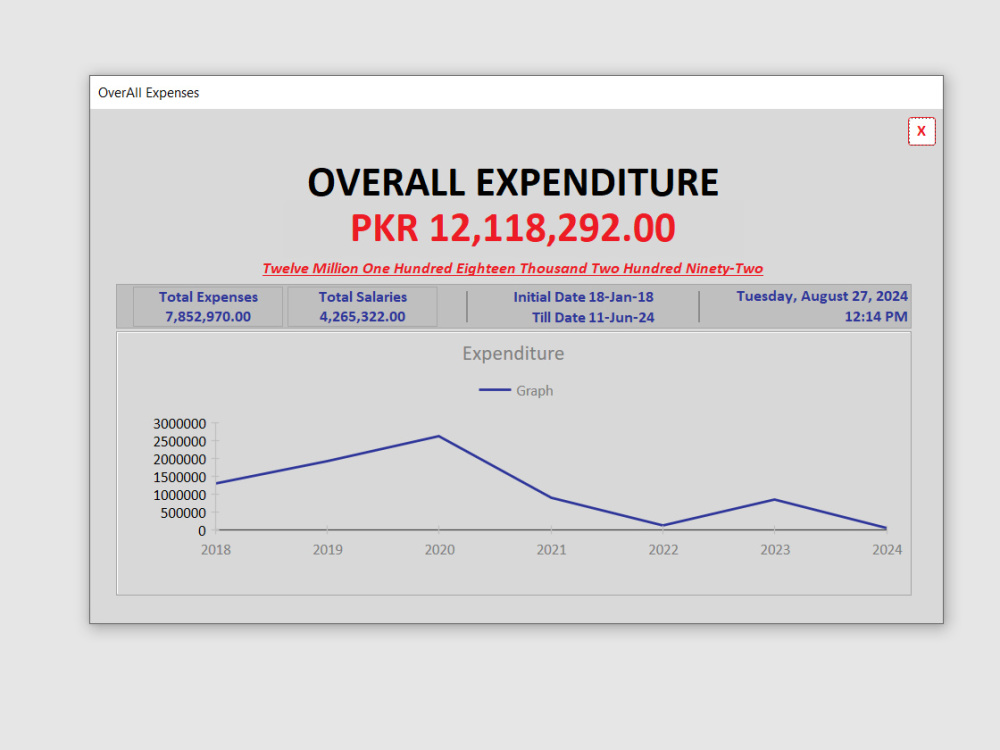Click the Tuesday, August 27, 2024 date

pyautogui.click(x=822, y=297)
